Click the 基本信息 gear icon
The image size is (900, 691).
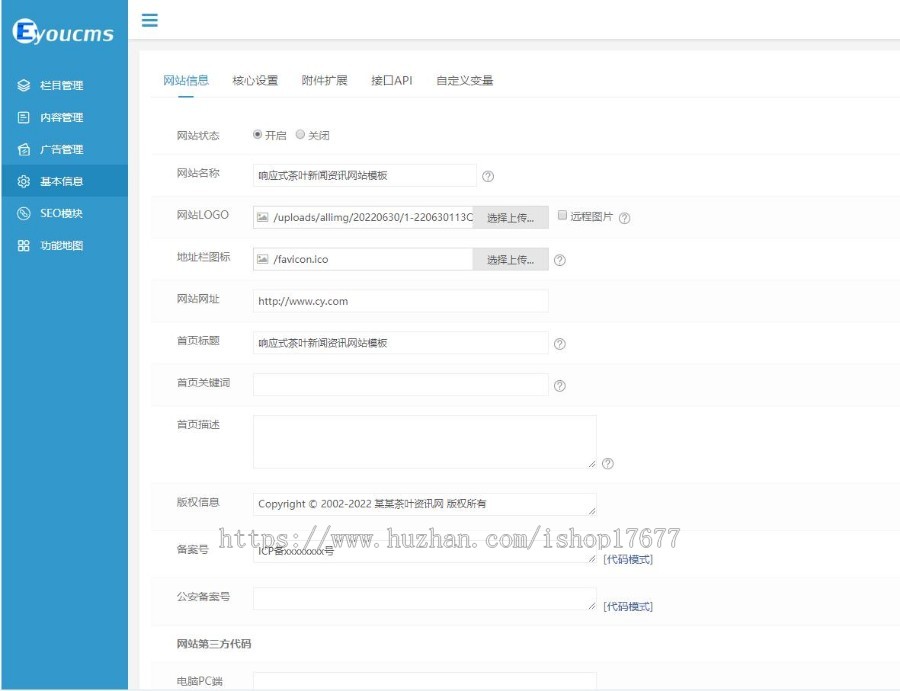coord(24,181)
